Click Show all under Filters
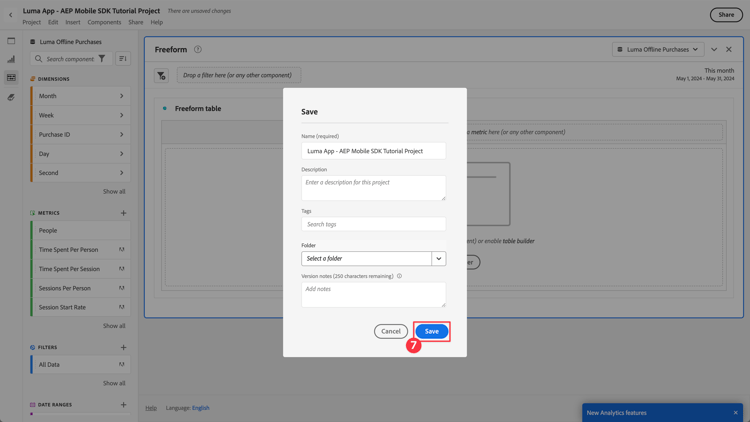 [114, 383]
